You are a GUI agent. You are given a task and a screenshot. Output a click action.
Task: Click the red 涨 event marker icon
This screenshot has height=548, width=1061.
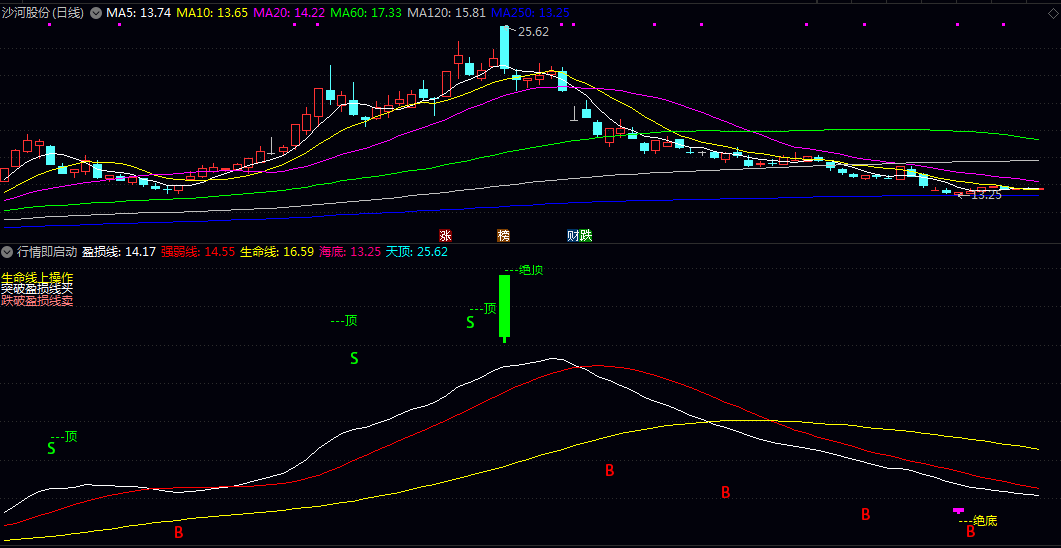tap(445, 236)
